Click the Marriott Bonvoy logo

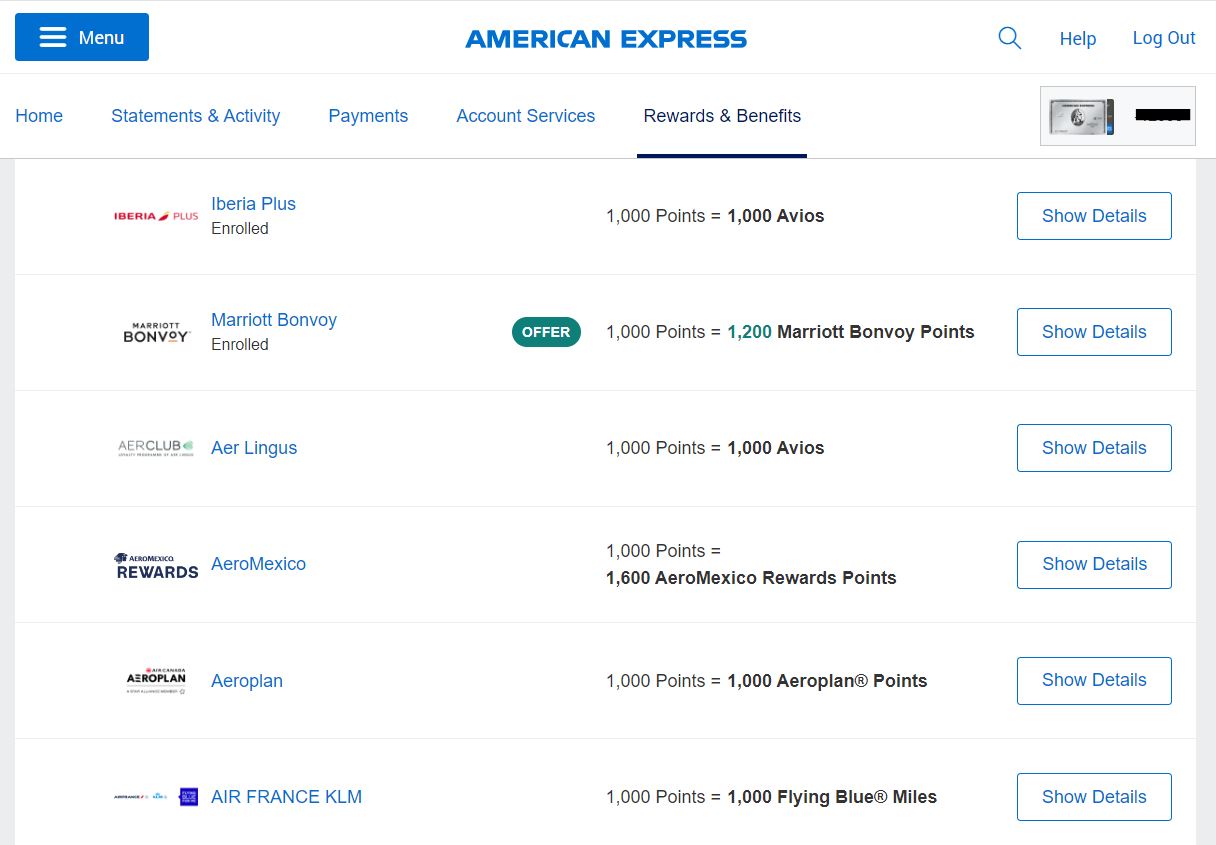point(156,332)
